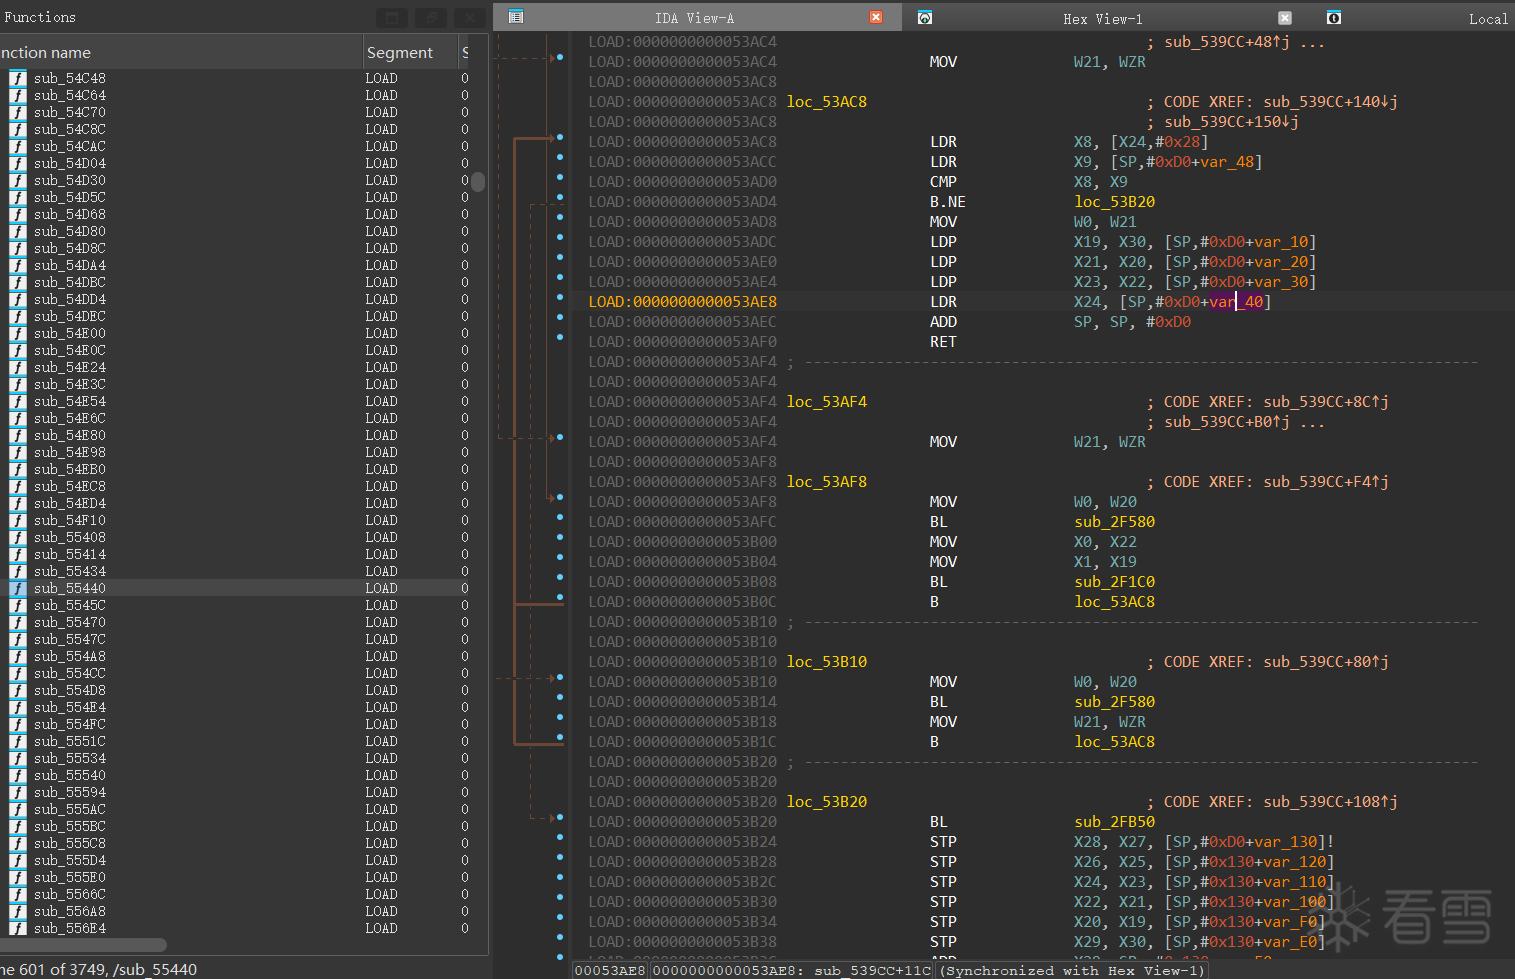The width and height of the screenshot is (1515, 979).
Task: Click the loc_53AC8 label in disassembly
Action: pyautogui.click(x=826, y=102)
